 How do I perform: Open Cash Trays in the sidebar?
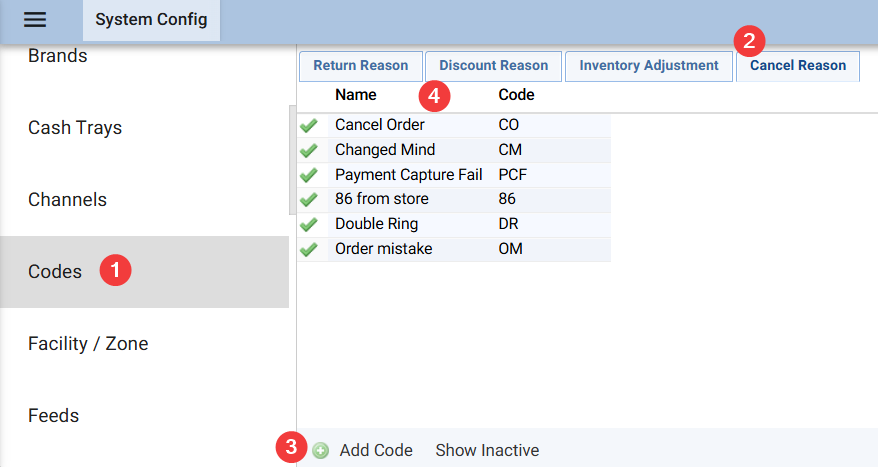coord(75,128)
